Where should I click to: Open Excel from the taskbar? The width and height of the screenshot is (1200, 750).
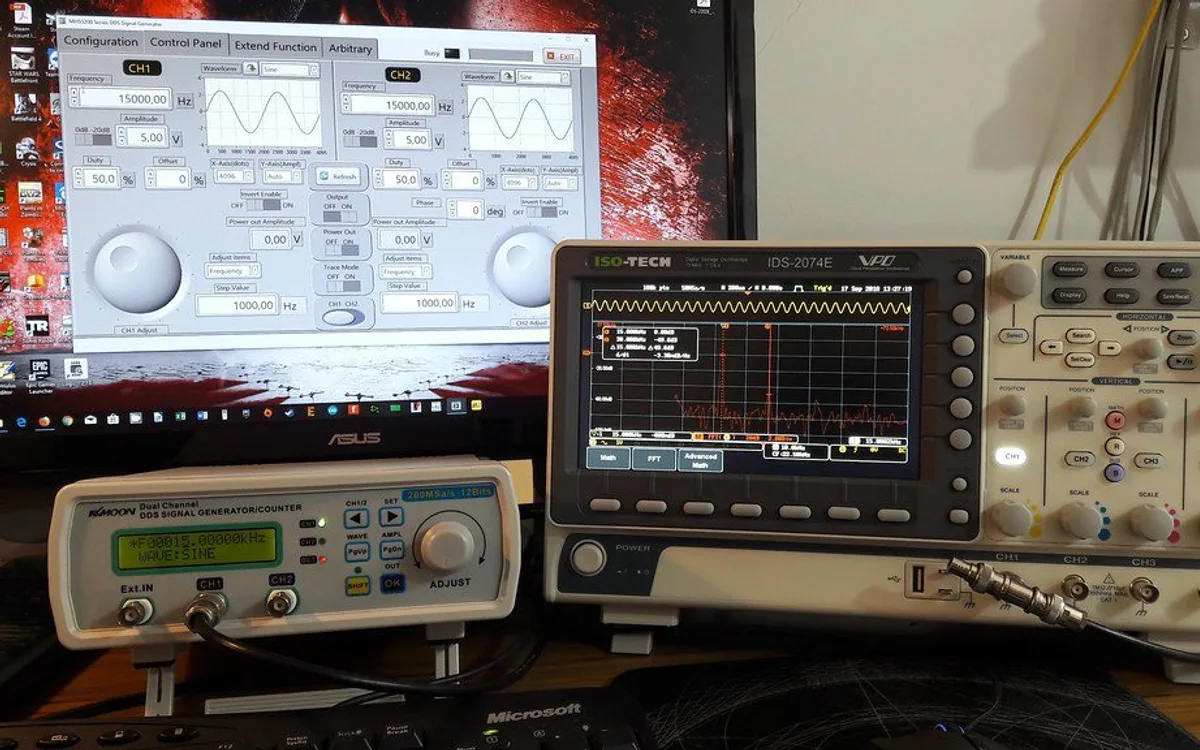click(x=180, y=416)
